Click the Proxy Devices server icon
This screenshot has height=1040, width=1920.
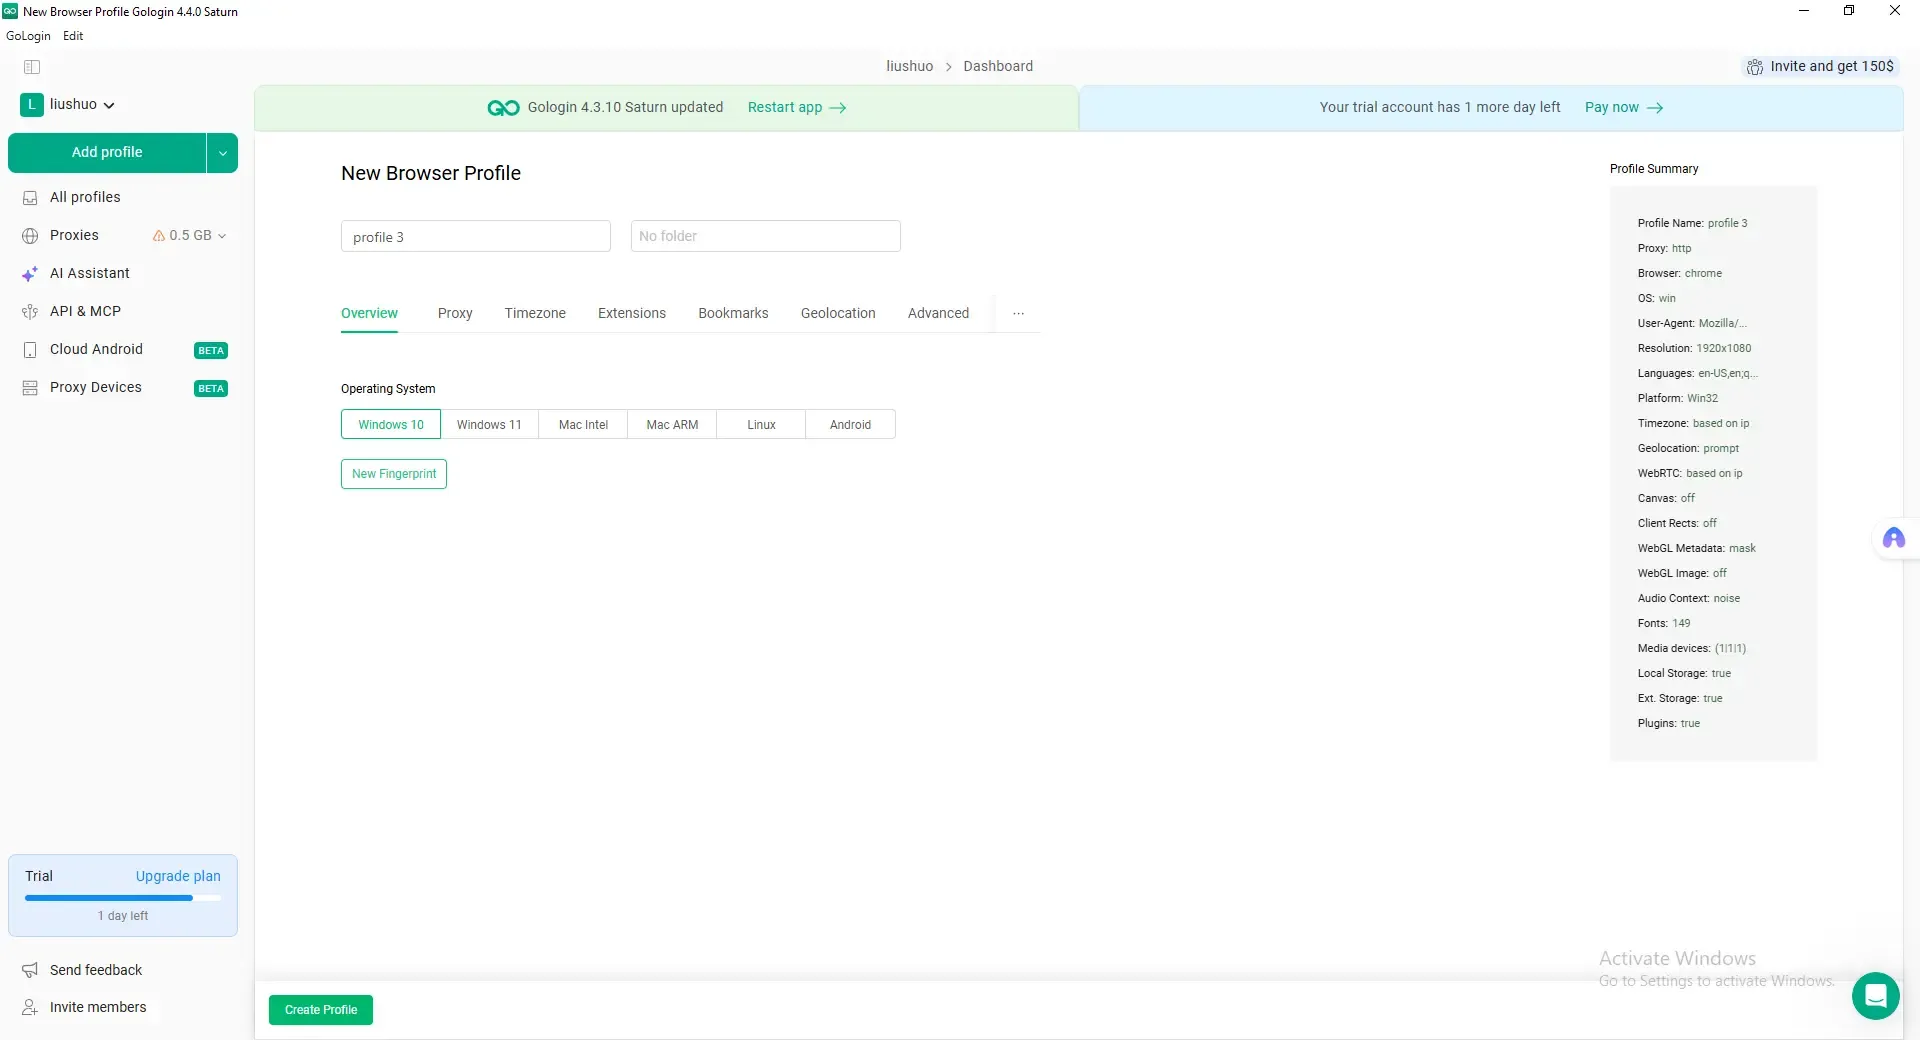[30, 388]
